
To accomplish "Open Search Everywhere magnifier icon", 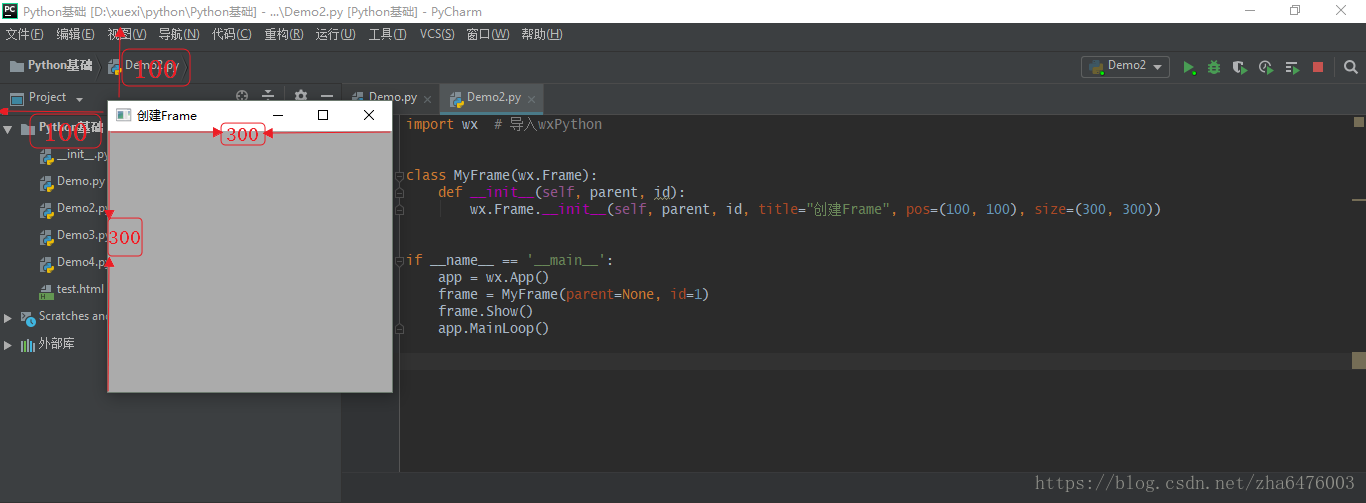I will pyautogui.click(x=1351, y=67).
